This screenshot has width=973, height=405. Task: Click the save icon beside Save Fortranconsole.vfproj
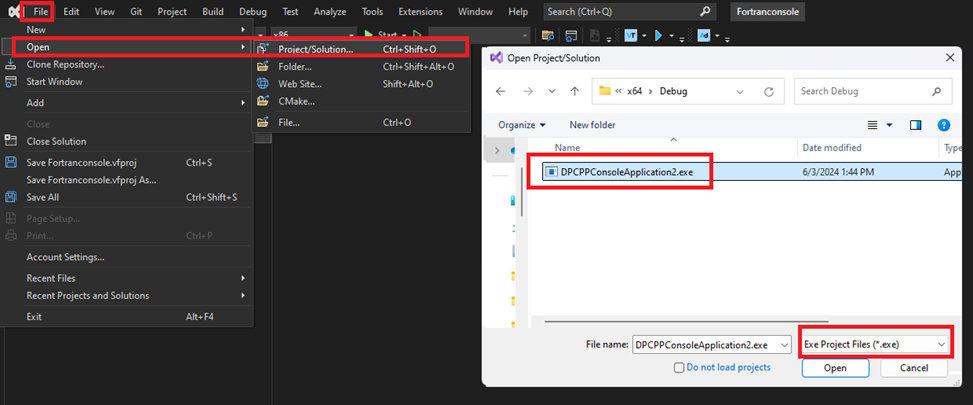point(11,162)
